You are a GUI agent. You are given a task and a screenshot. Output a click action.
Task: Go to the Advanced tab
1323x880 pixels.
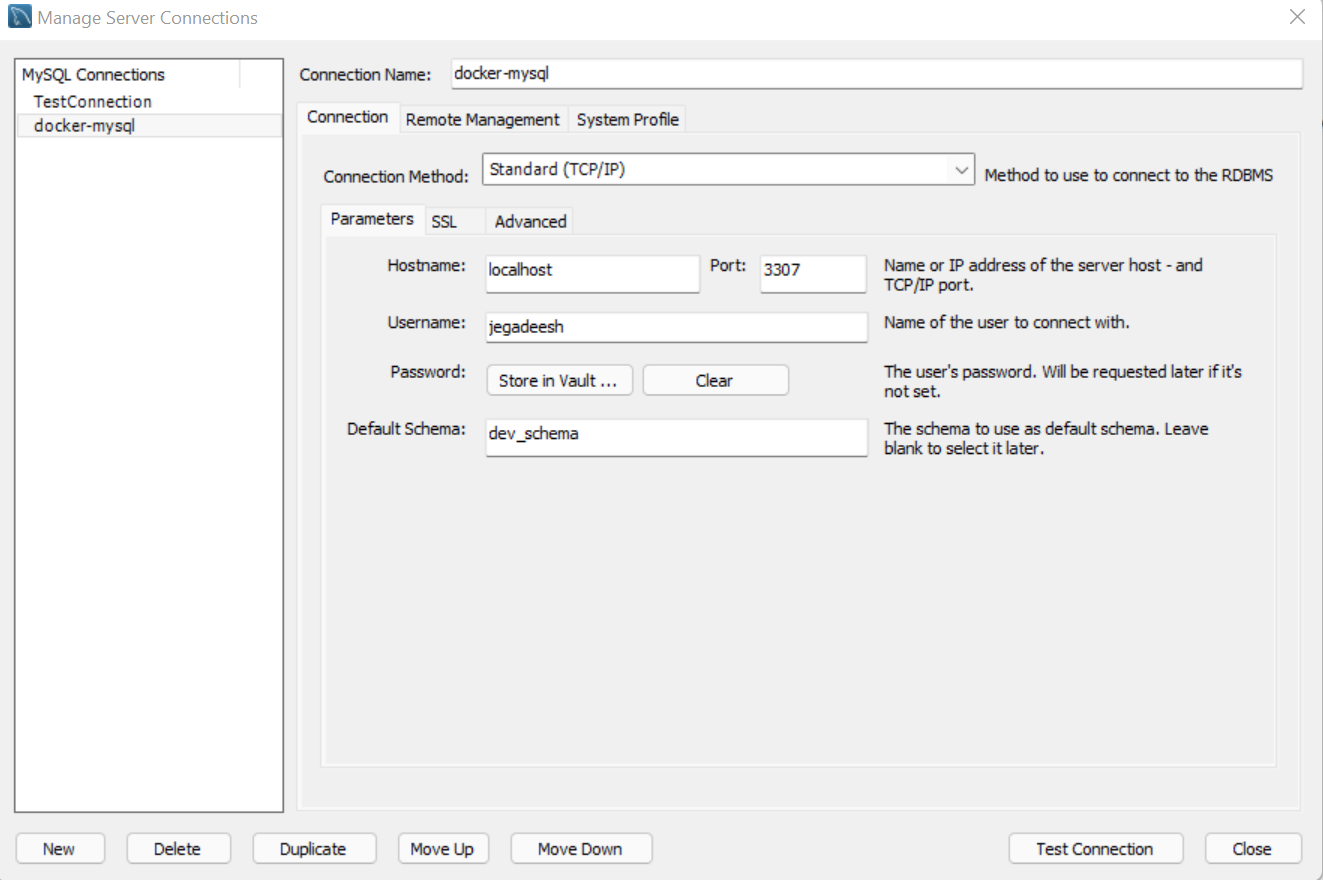[530, 221]
